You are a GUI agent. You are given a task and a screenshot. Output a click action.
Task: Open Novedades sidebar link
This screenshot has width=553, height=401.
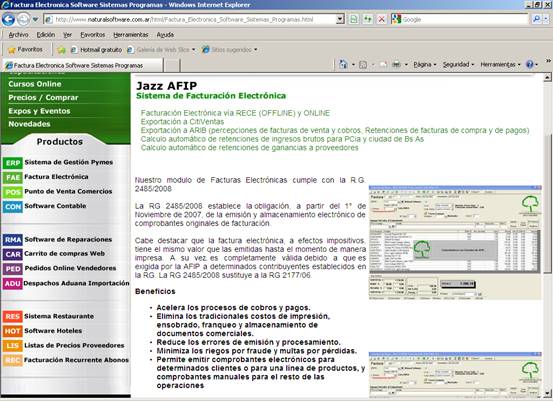point(29,124)
